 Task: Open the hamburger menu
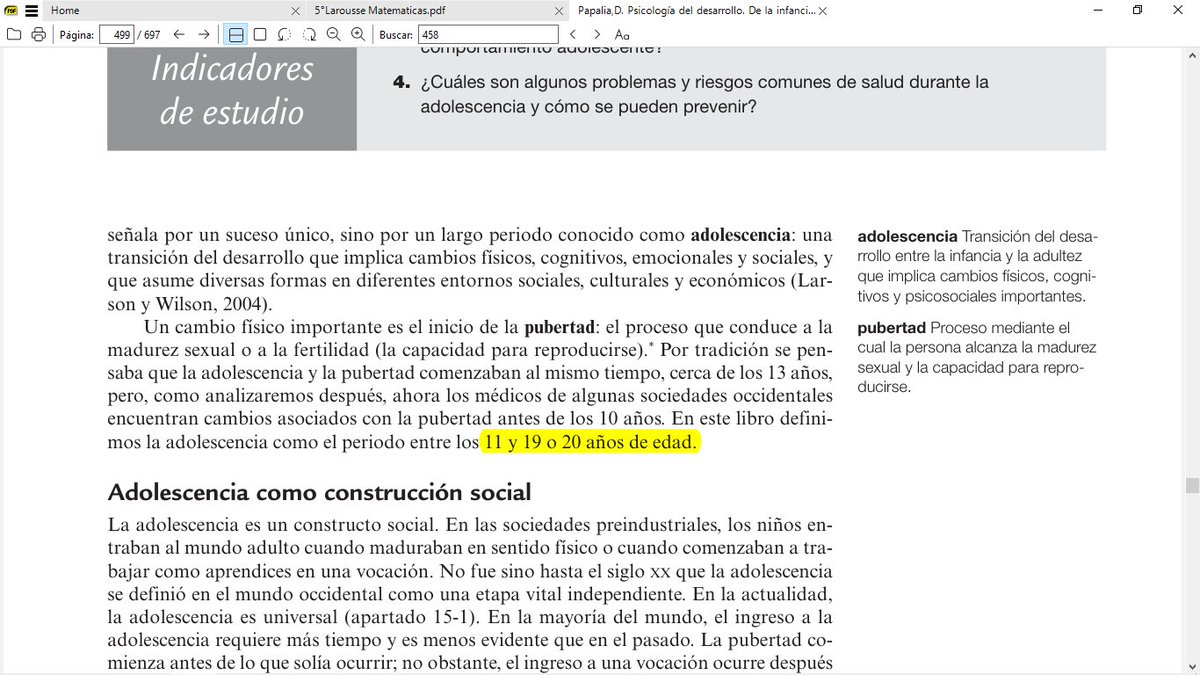[32, 11]
